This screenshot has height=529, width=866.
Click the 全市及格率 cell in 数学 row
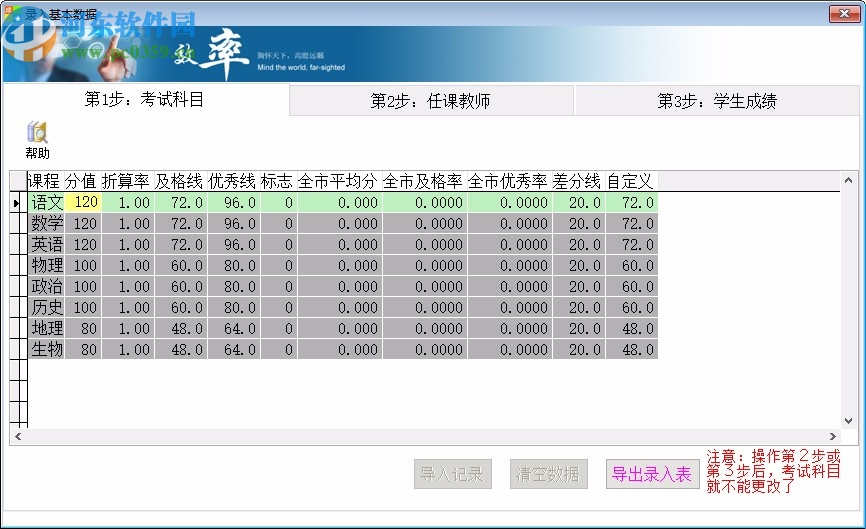[424, 223]
